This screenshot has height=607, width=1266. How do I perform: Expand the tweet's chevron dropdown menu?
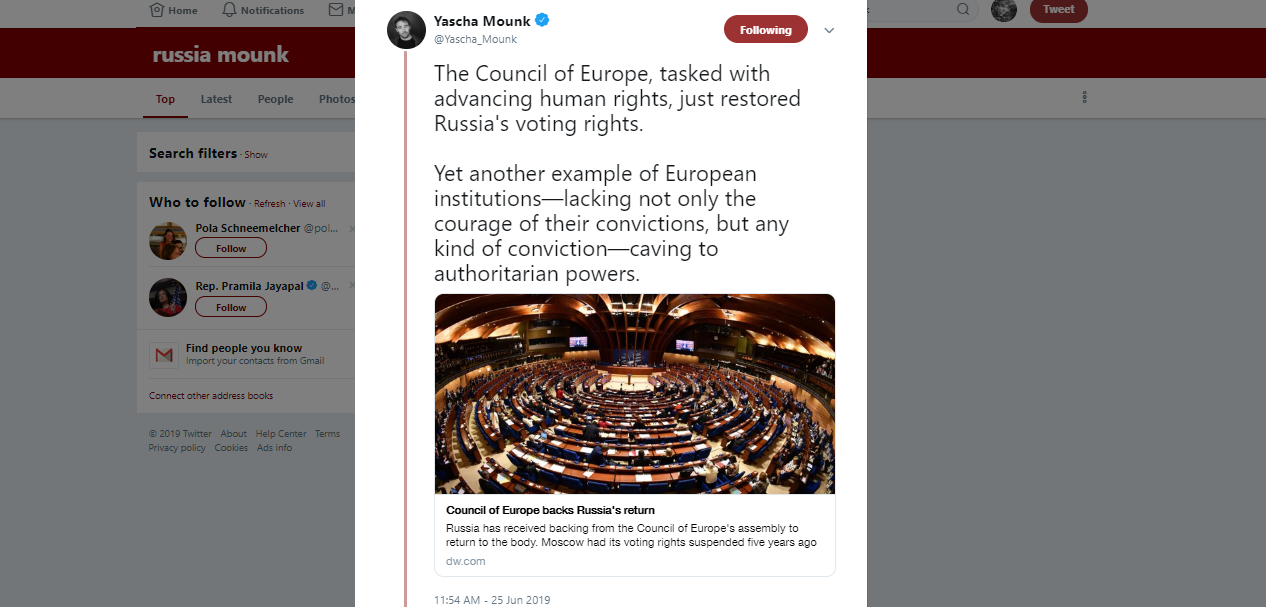pyautogui.click(x=829, y=30)
